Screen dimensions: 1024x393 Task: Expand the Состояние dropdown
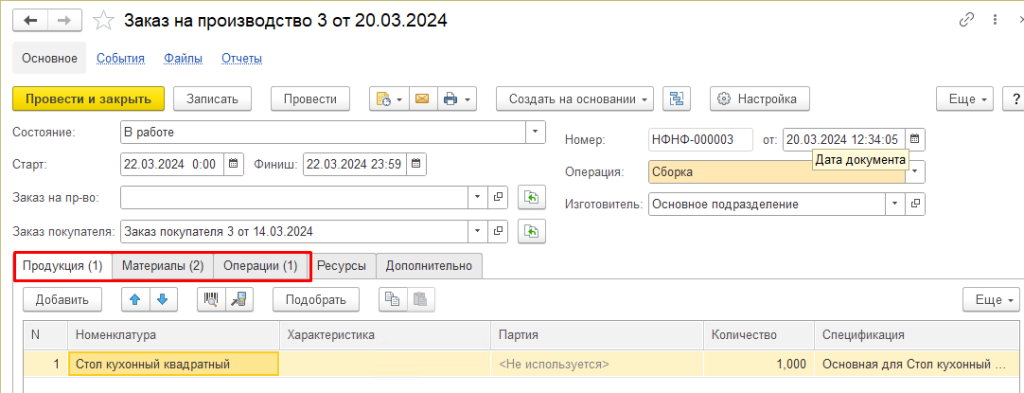536,132
